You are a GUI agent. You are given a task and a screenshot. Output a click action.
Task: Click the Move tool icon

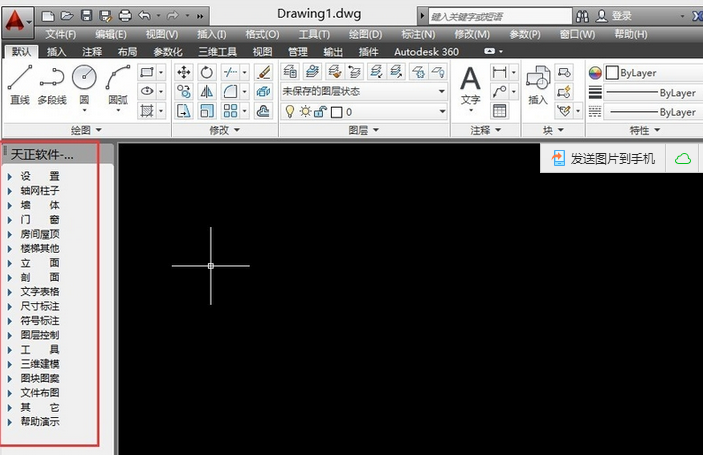184,72
